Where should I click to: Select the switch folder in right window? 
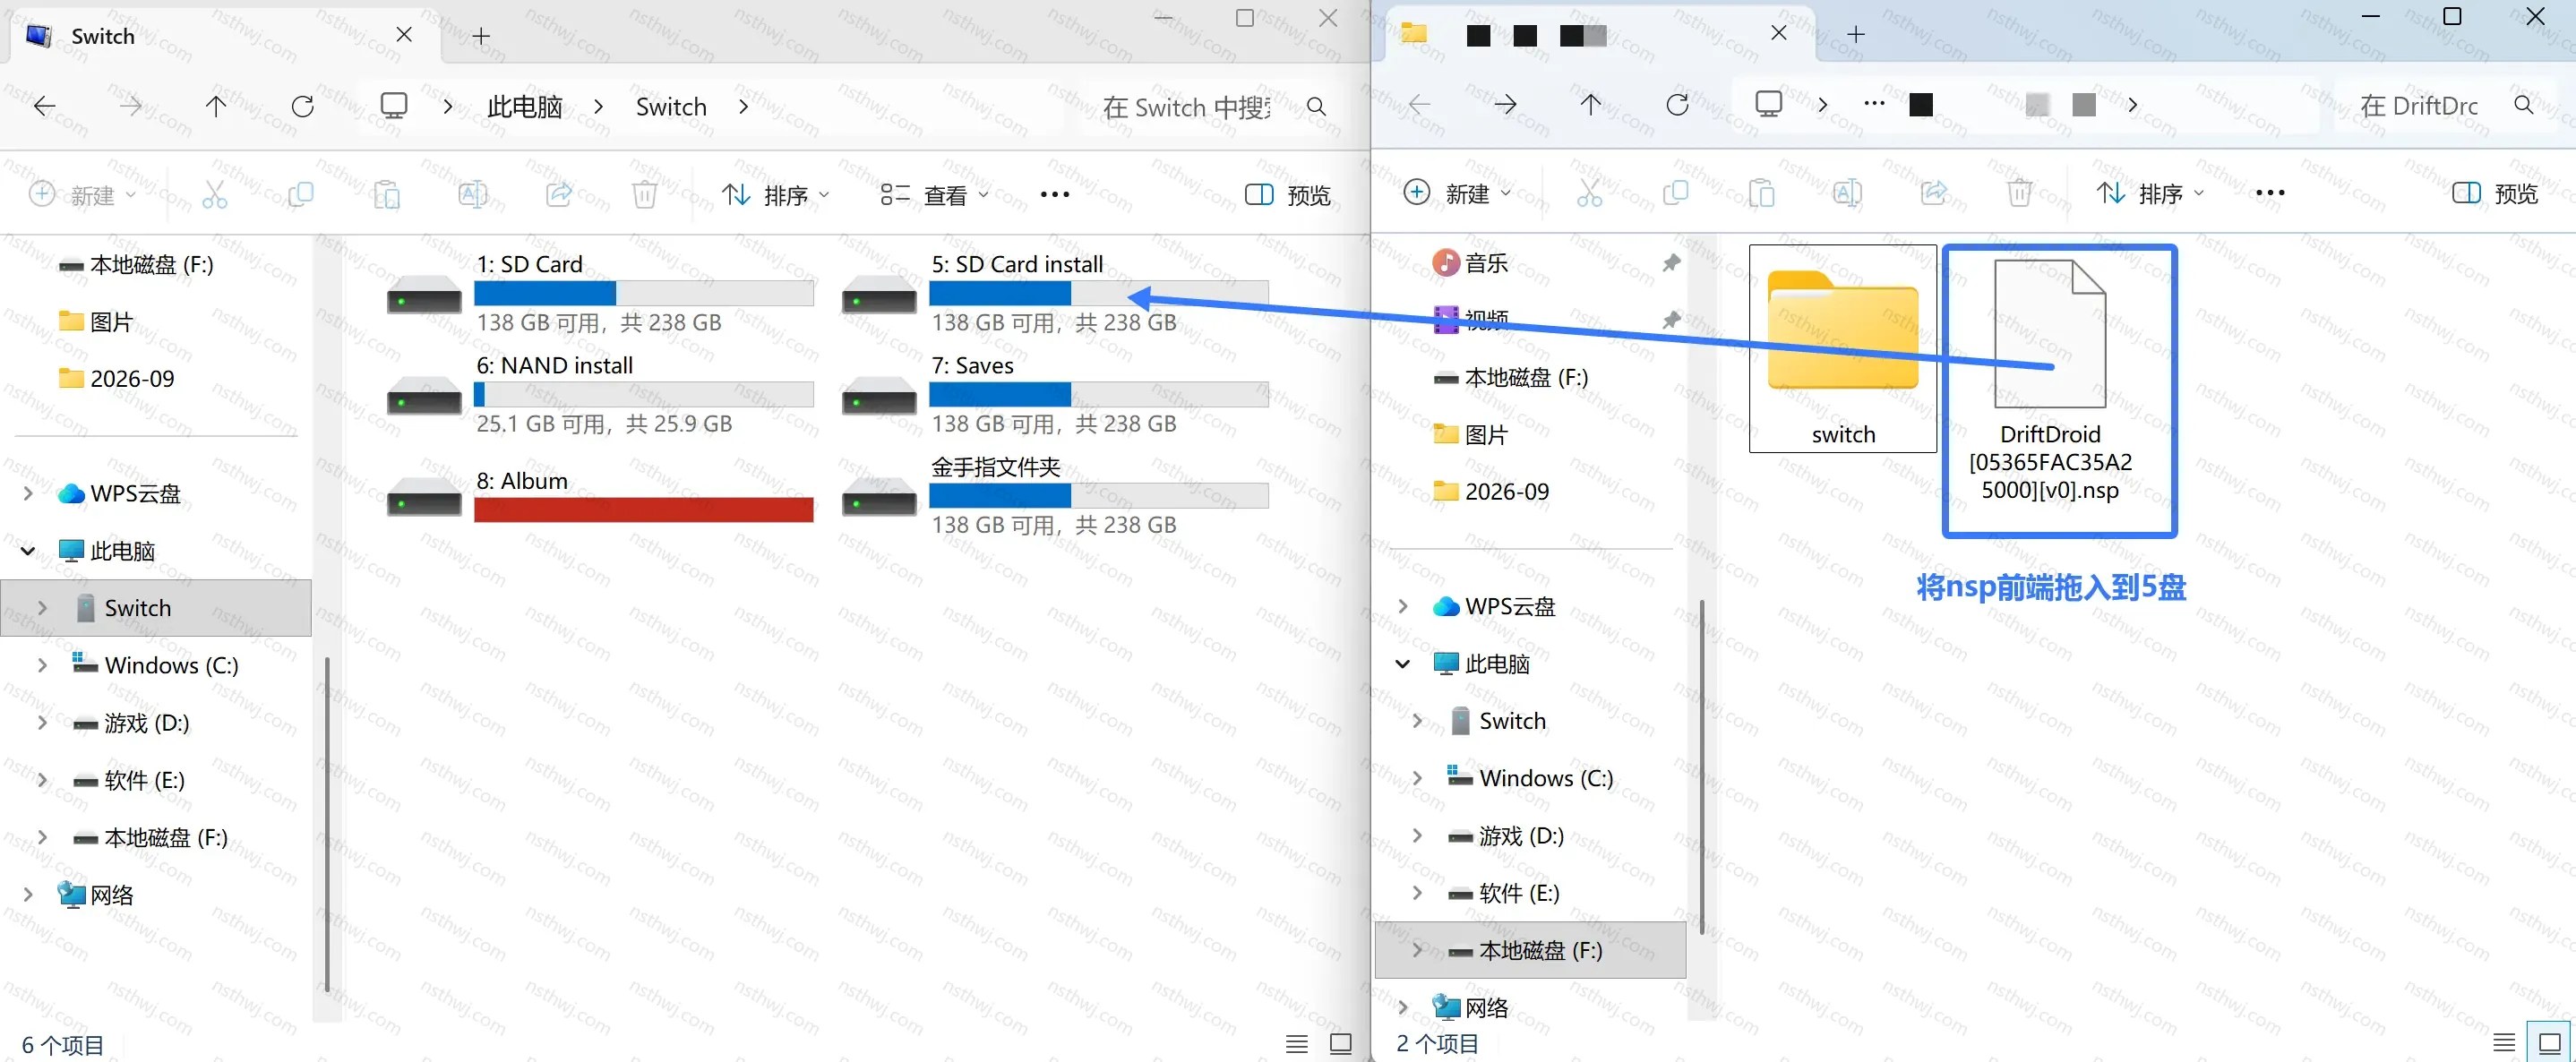pos(1842,349)
